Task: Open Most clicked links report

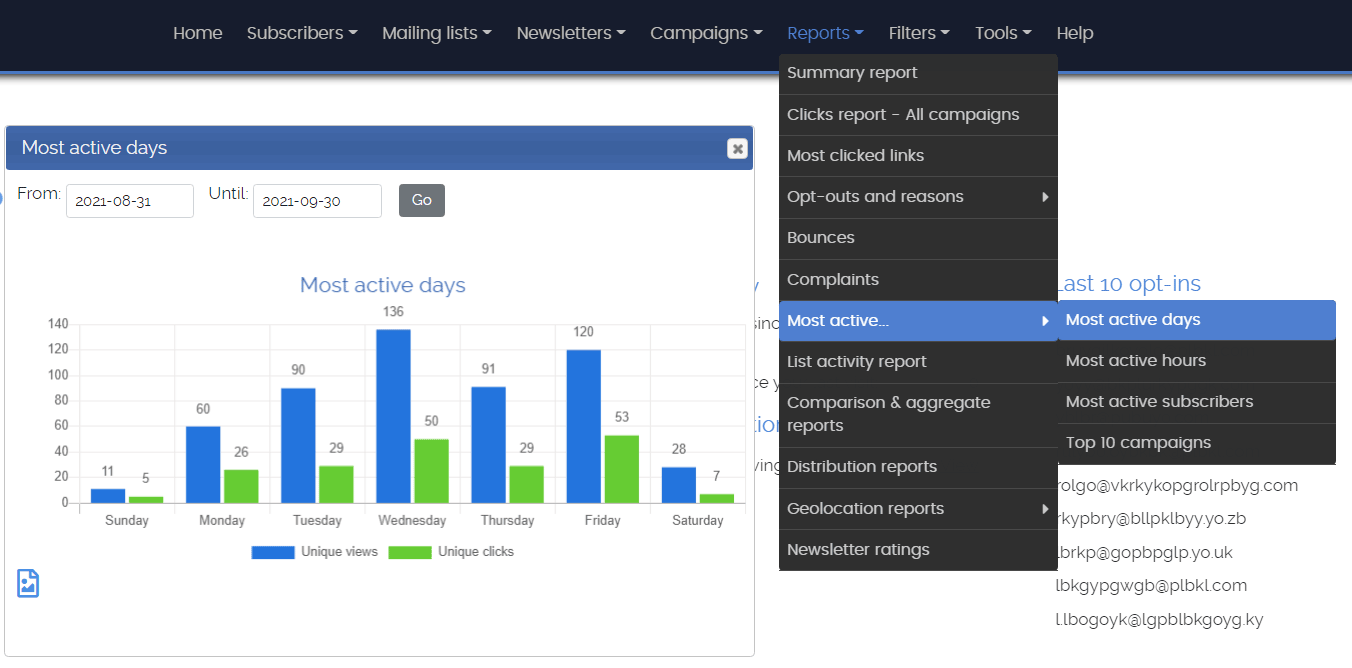Action: [x=856, y=156]
